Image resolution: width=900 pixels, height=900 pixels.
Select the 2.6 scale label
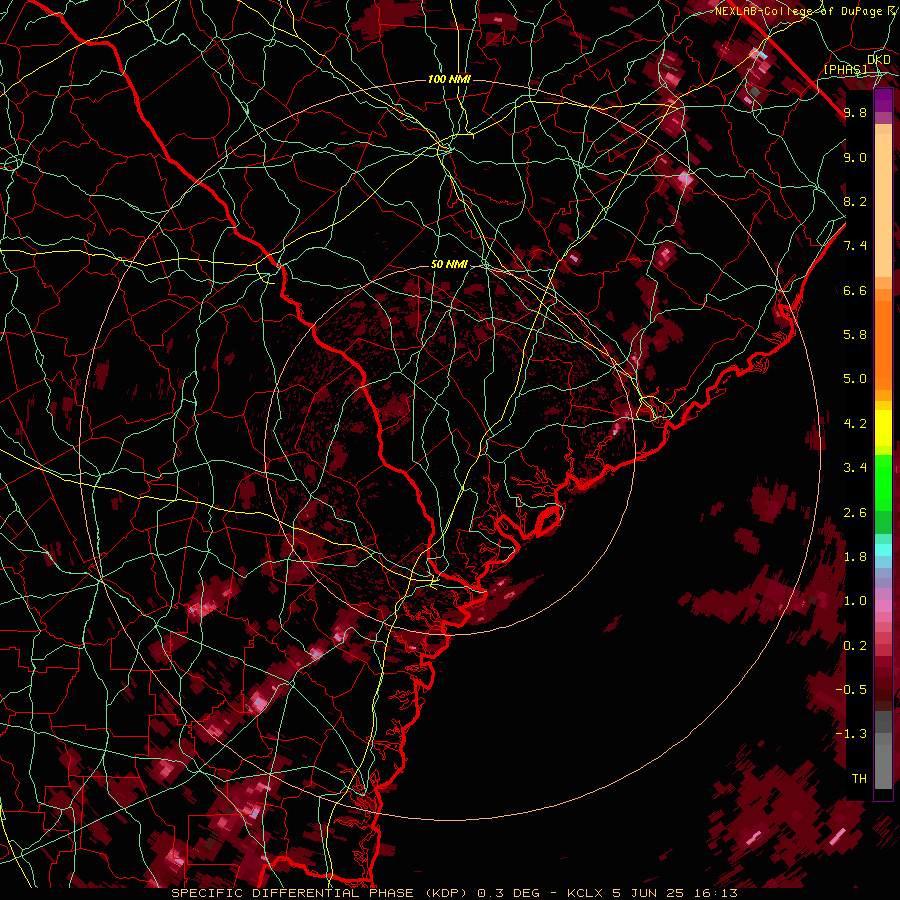tap(855, 513)
